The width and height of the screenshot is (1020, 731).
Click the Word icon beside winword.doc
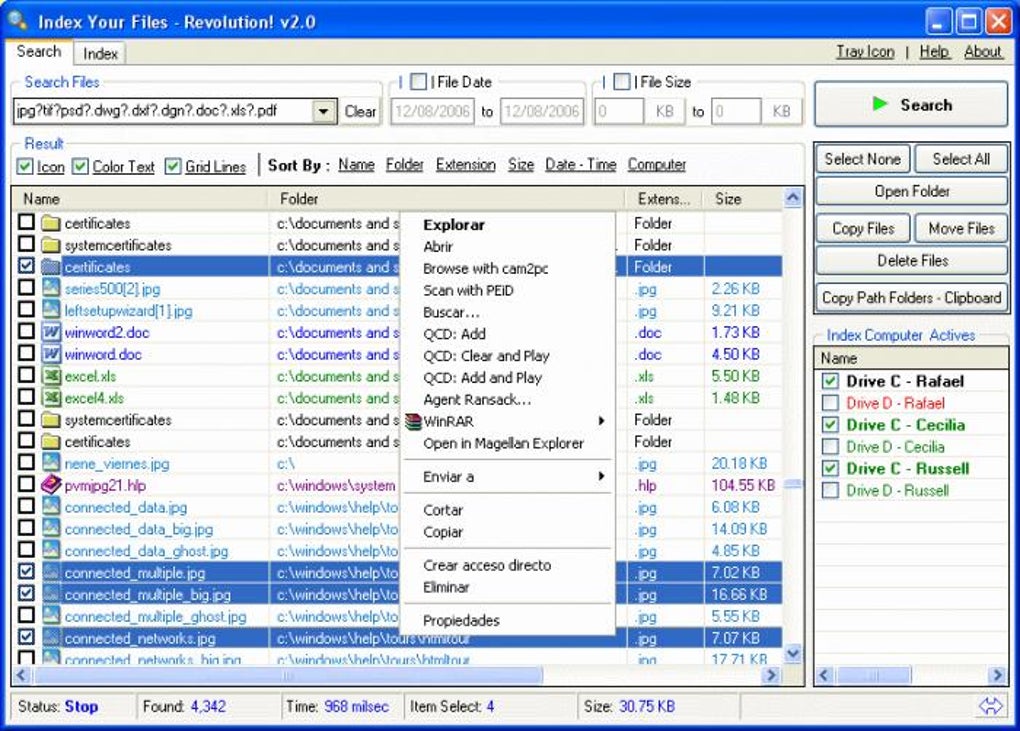pos(51,354)
